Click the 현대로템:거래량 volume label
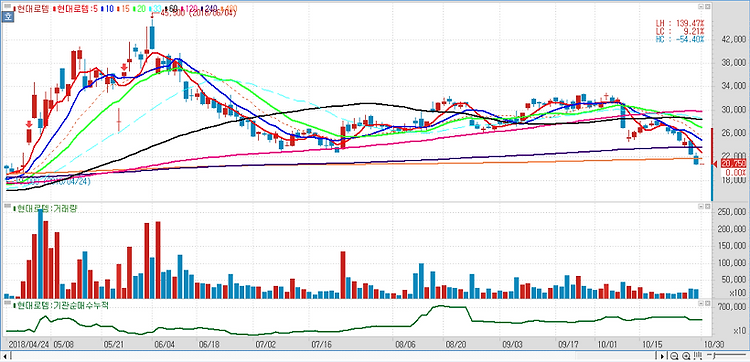The height and width of the screenshot is (362, 750). 46,209
